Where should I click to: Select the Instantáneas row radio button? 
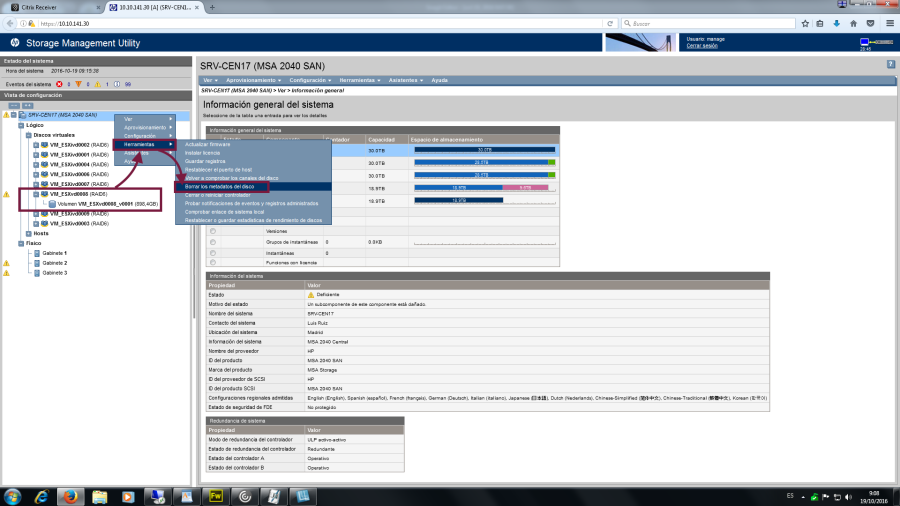click(213, 253)
